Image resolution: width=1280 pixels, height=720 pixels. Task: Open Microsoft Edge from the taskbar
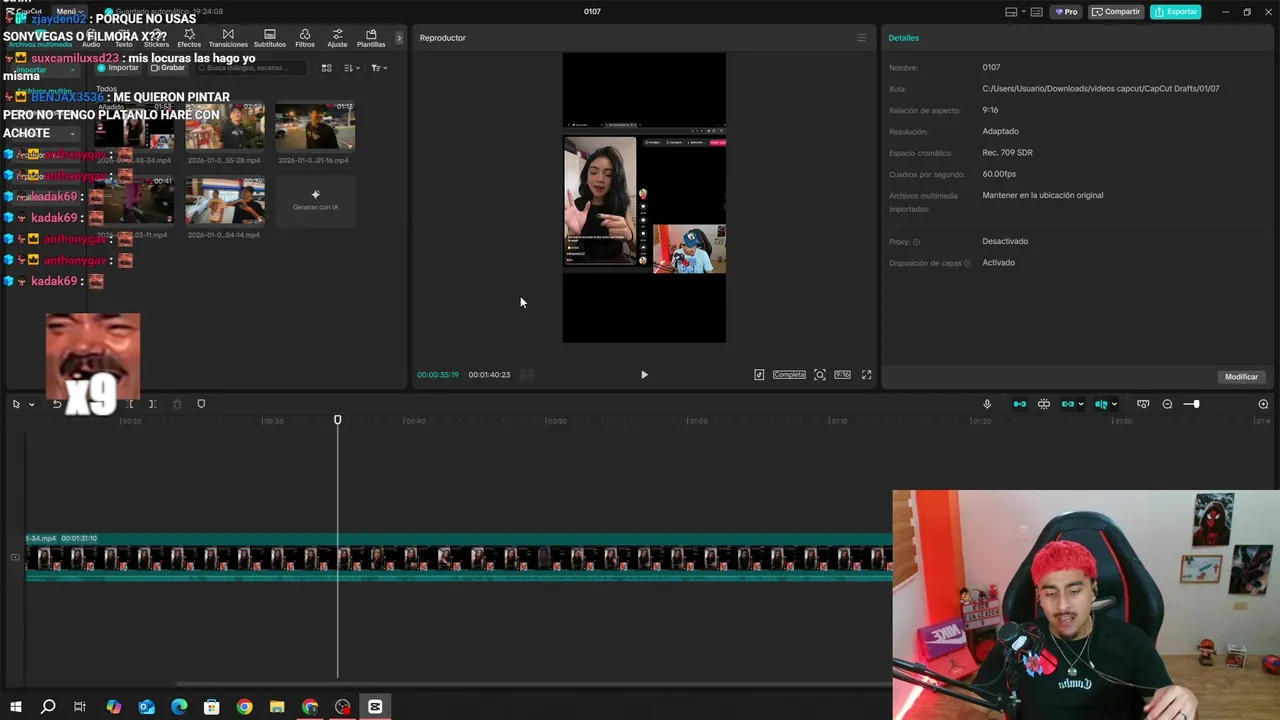click(179, 707)
